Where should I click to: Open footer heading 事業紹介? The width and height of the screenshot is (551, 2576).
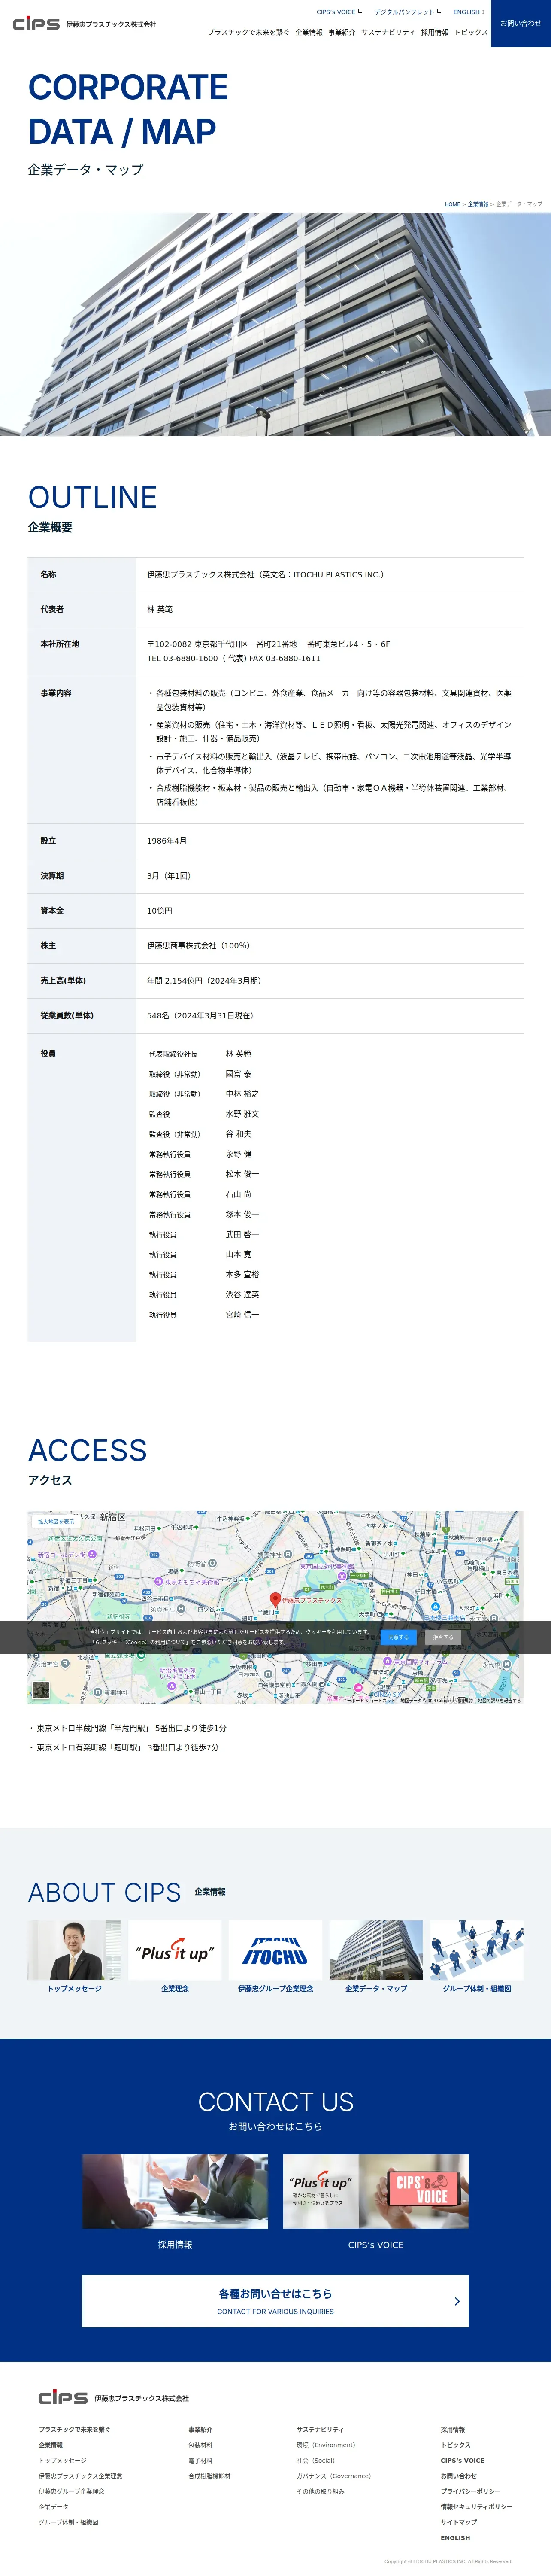click(200, 2429)
